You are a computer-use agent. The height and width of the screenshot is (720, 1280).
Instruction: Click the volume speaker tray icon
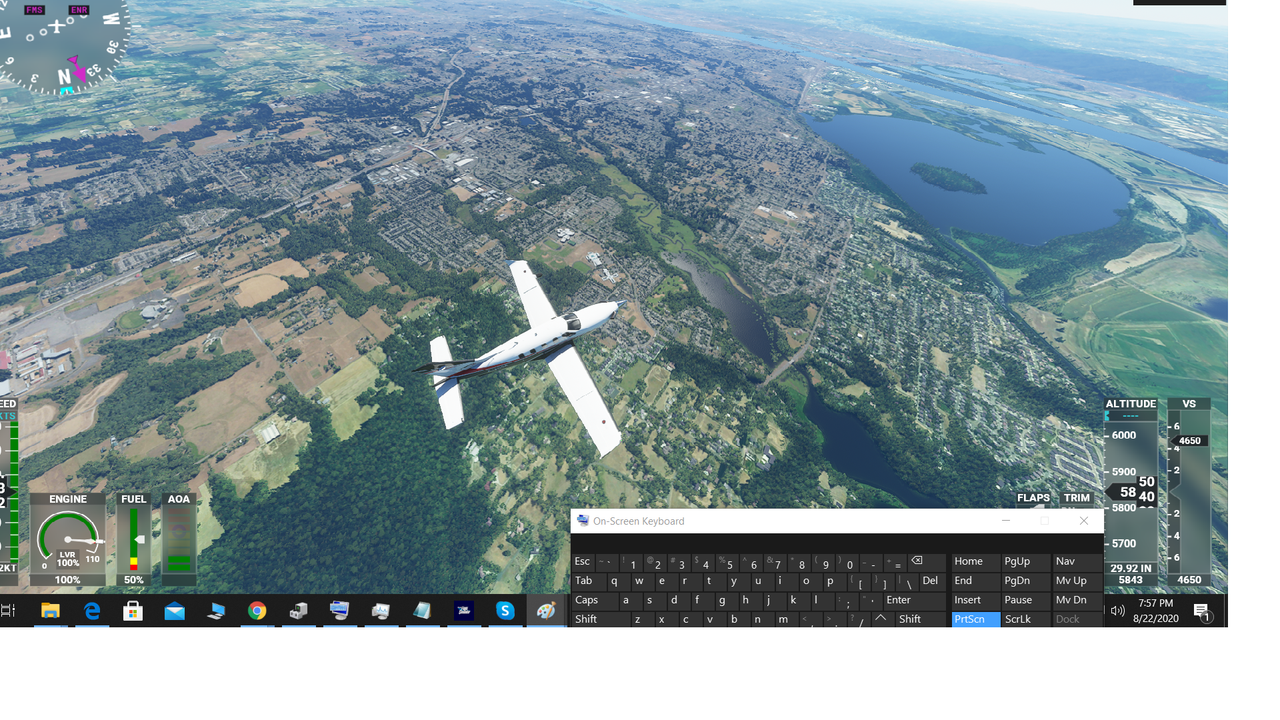pyautogui.click(x=1117, y=611)
